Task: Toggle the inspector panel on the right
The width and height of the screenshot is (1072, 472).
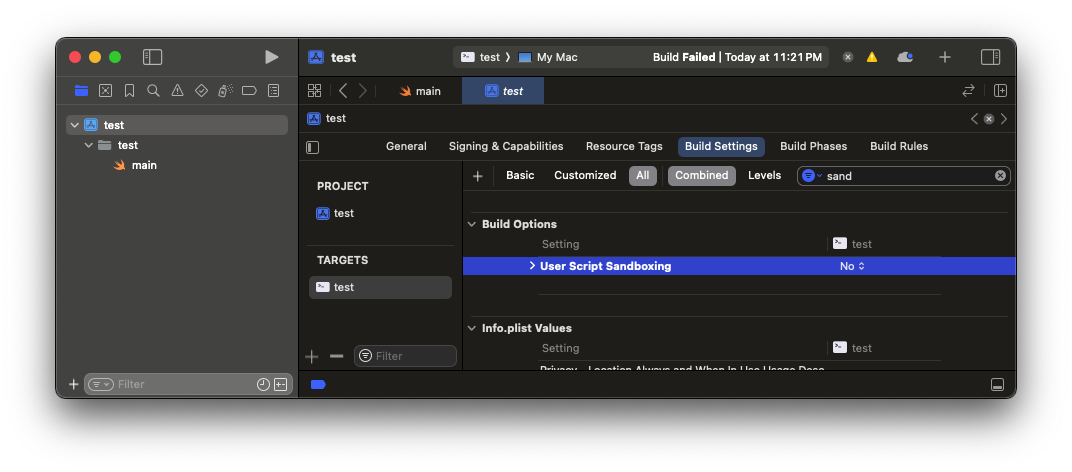Action: click(x=990, y=57)
